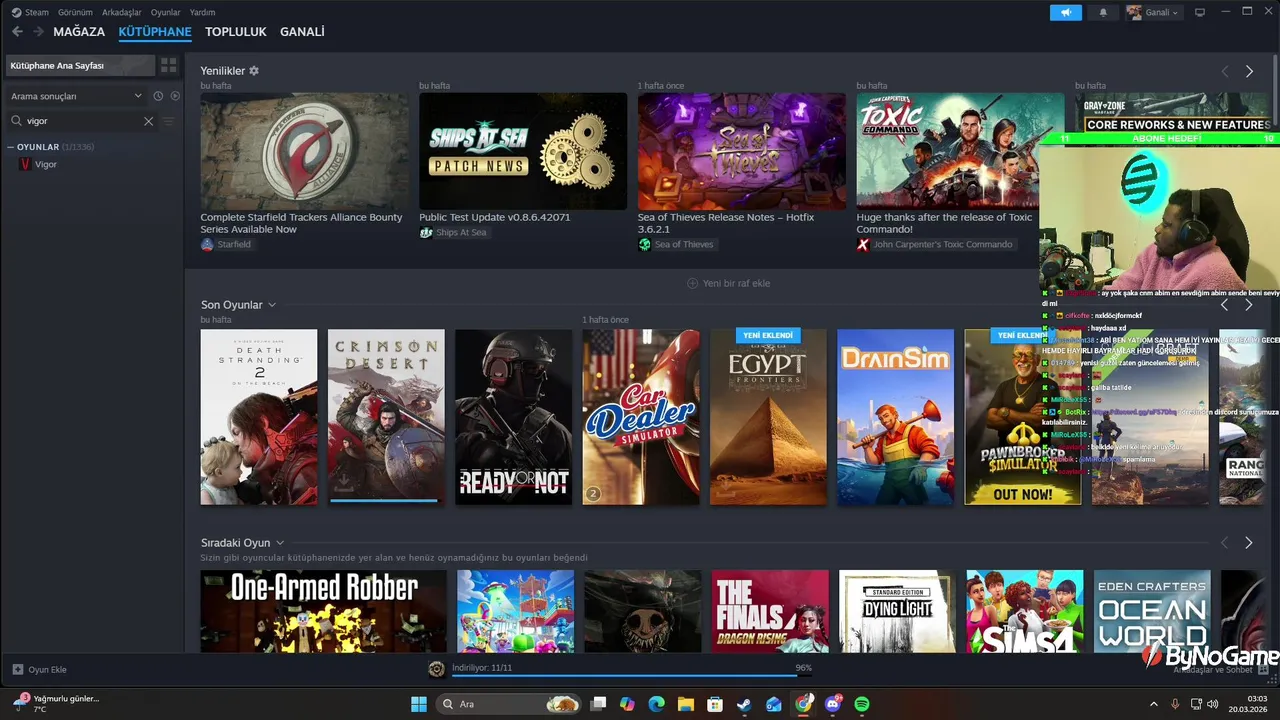Collapse the OYUNLAR category

(x=11, y=147)
